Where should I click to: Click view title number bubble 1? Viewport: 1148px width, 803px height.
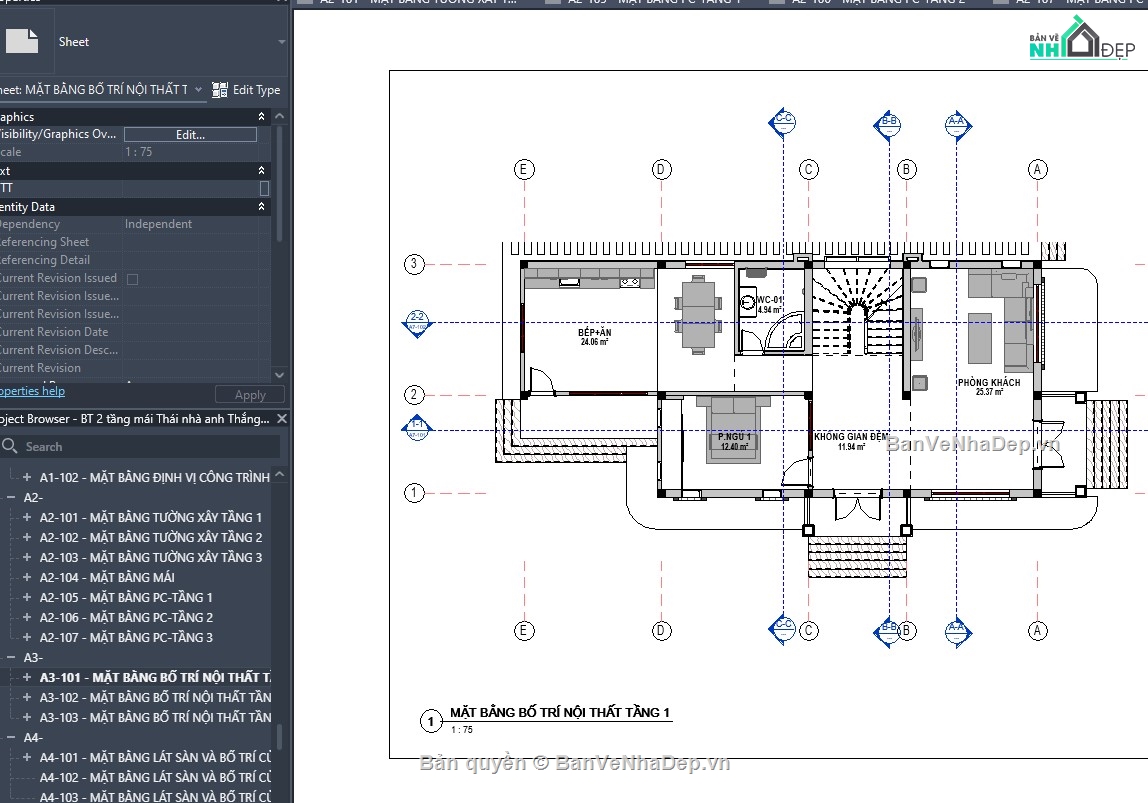(x=430, y=721)
